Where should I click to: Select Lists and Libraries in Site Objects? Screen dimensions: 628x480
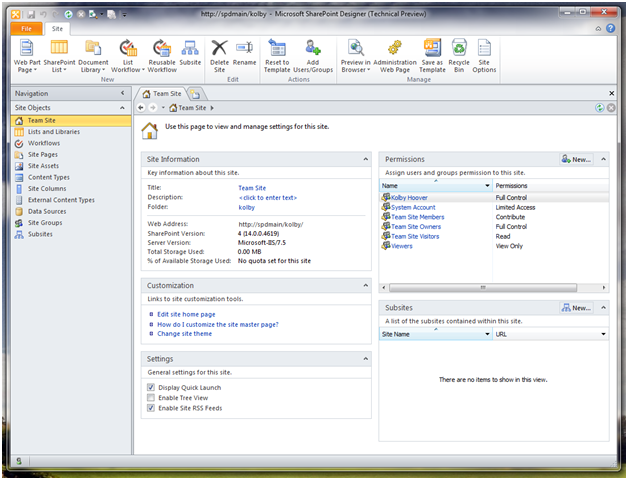tap(54, 132)
